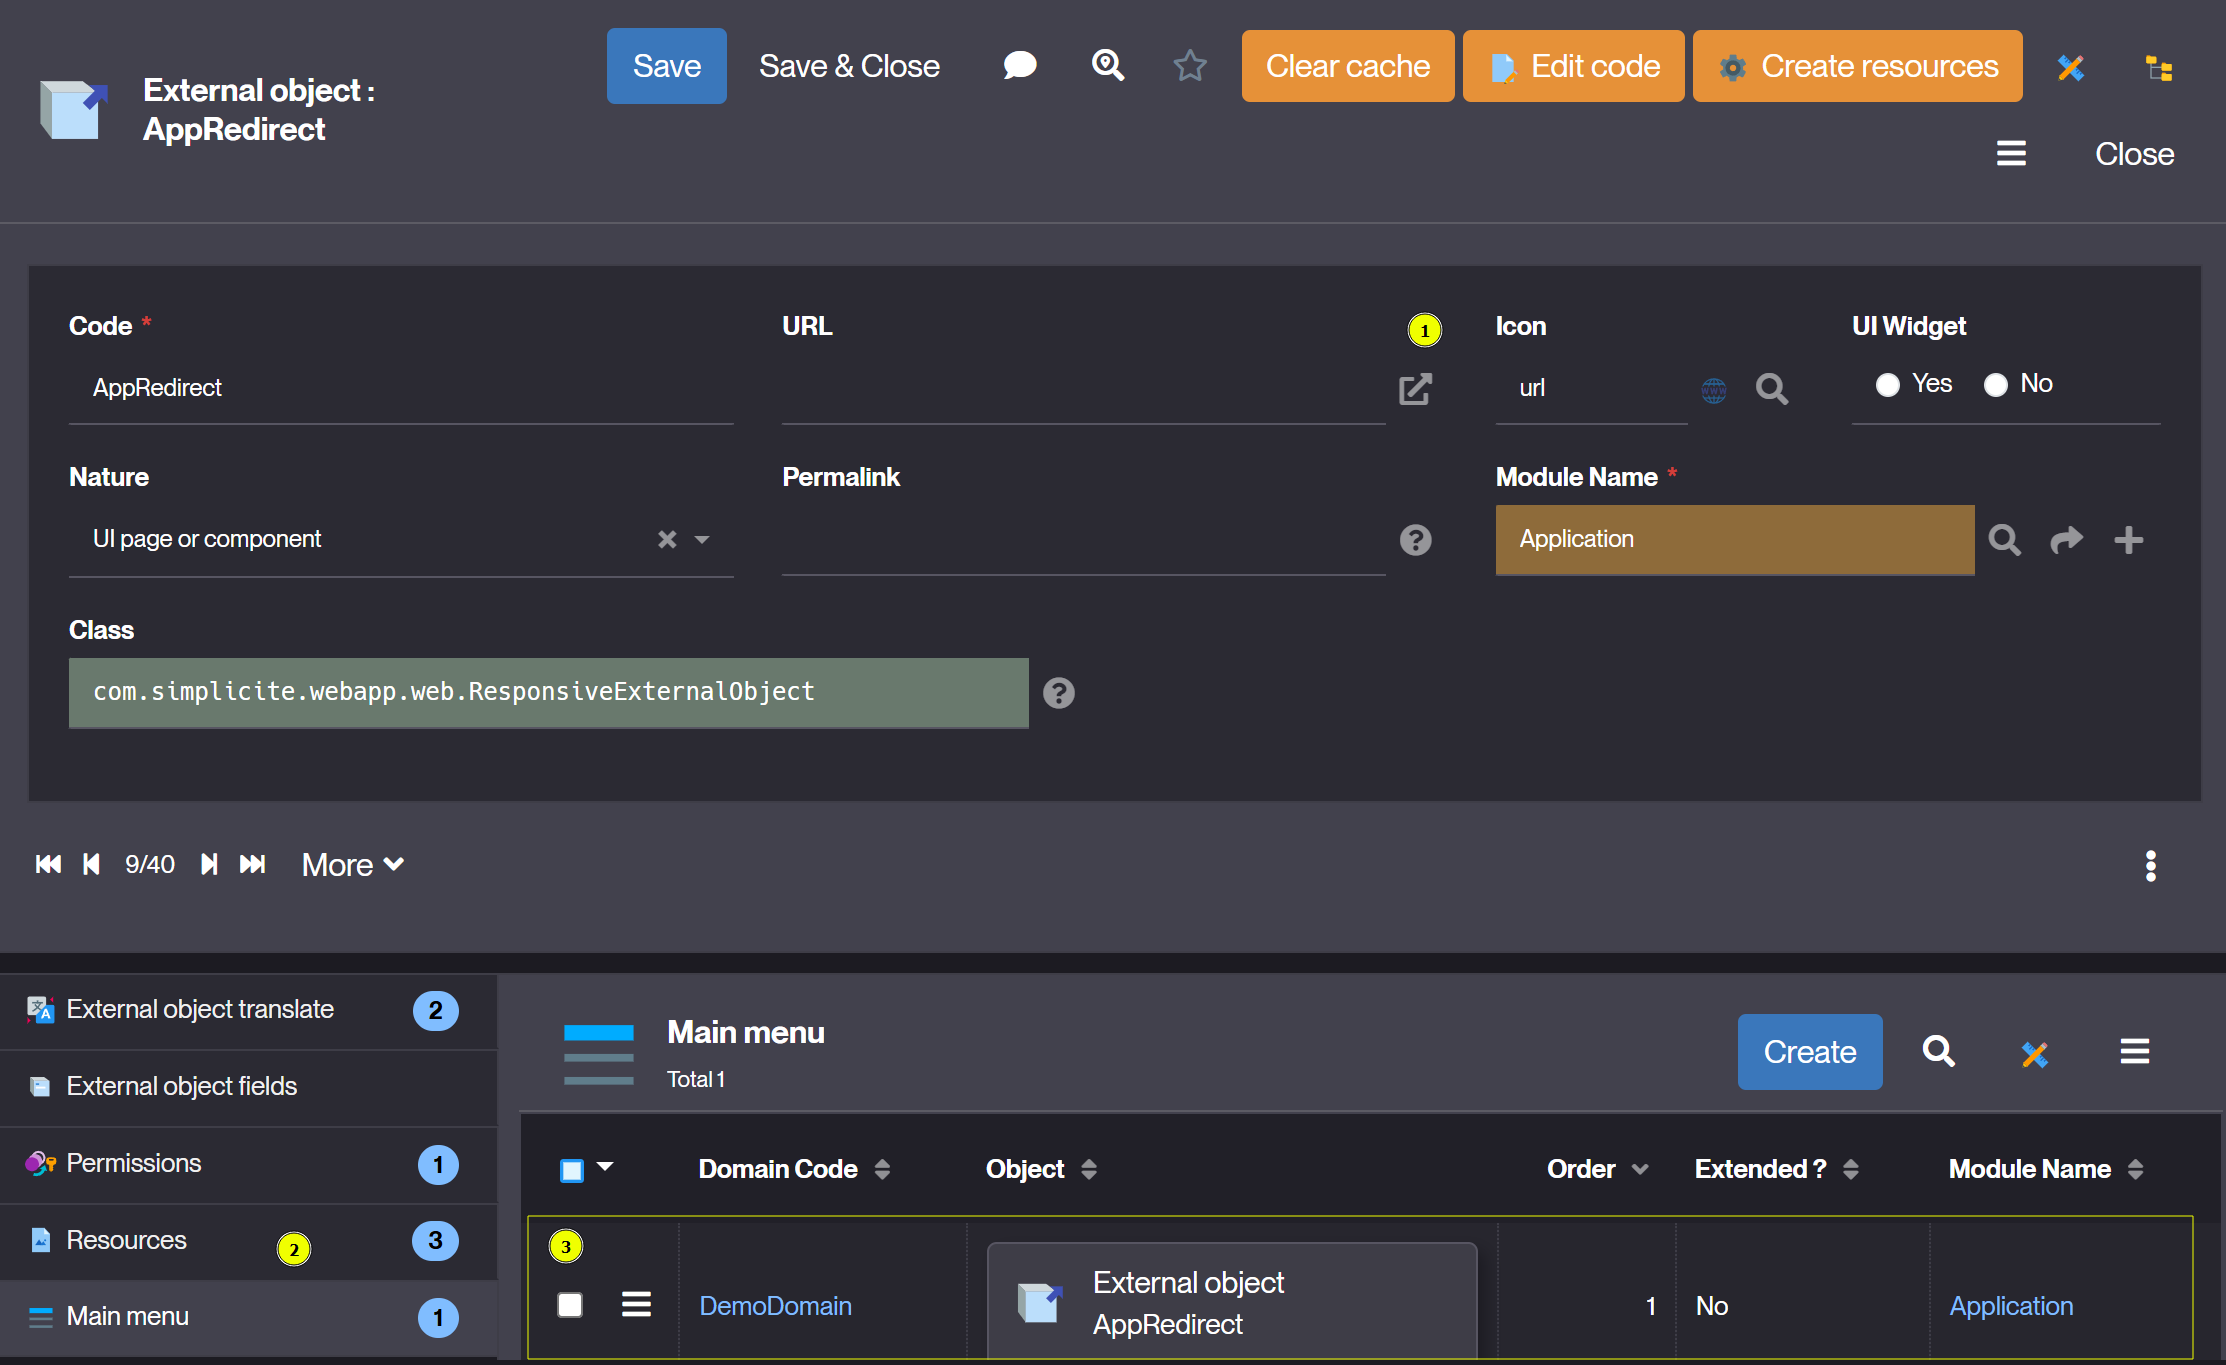Expand the Nature dropdown arrow

point(702,540)
